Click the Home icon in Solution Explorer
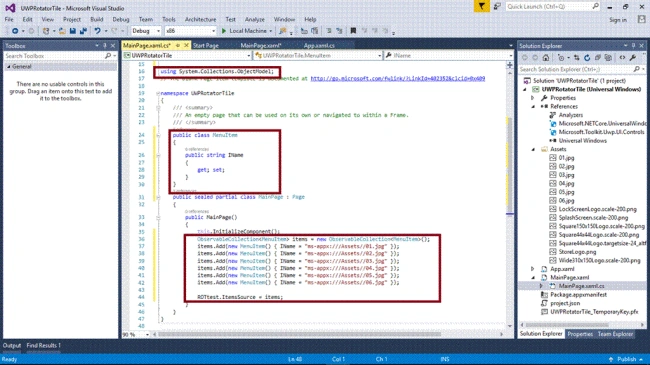 546,58
